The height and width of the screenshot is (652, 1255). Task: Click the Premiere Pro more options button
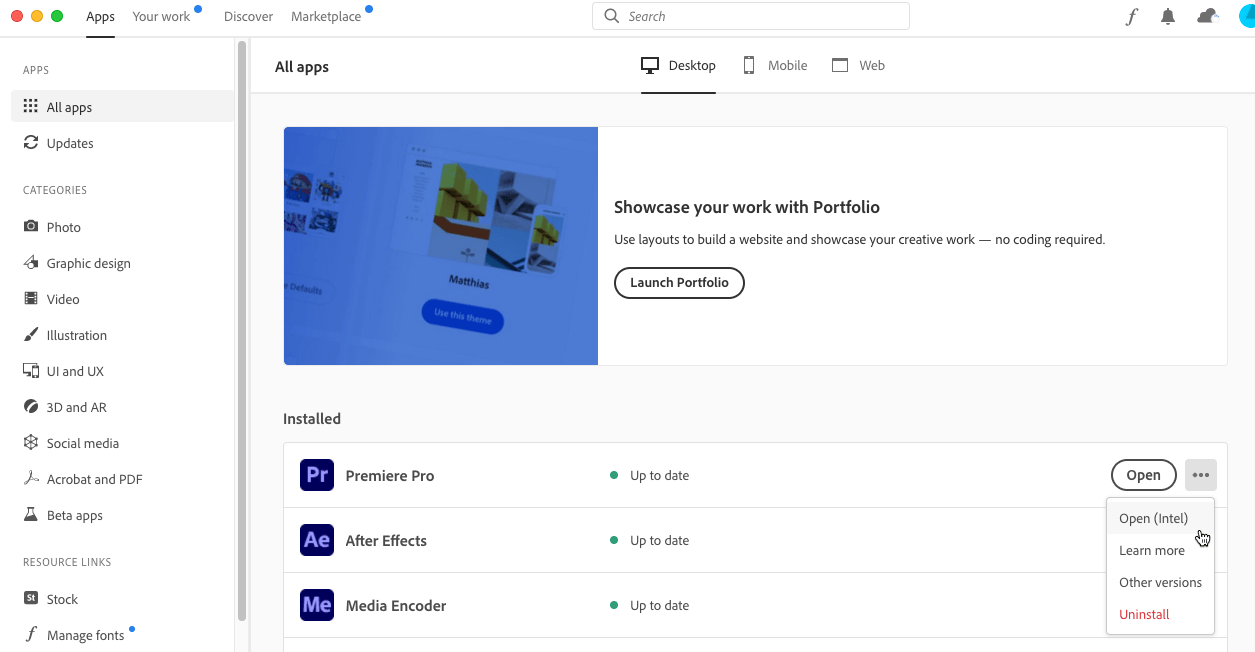[1200, 475]
